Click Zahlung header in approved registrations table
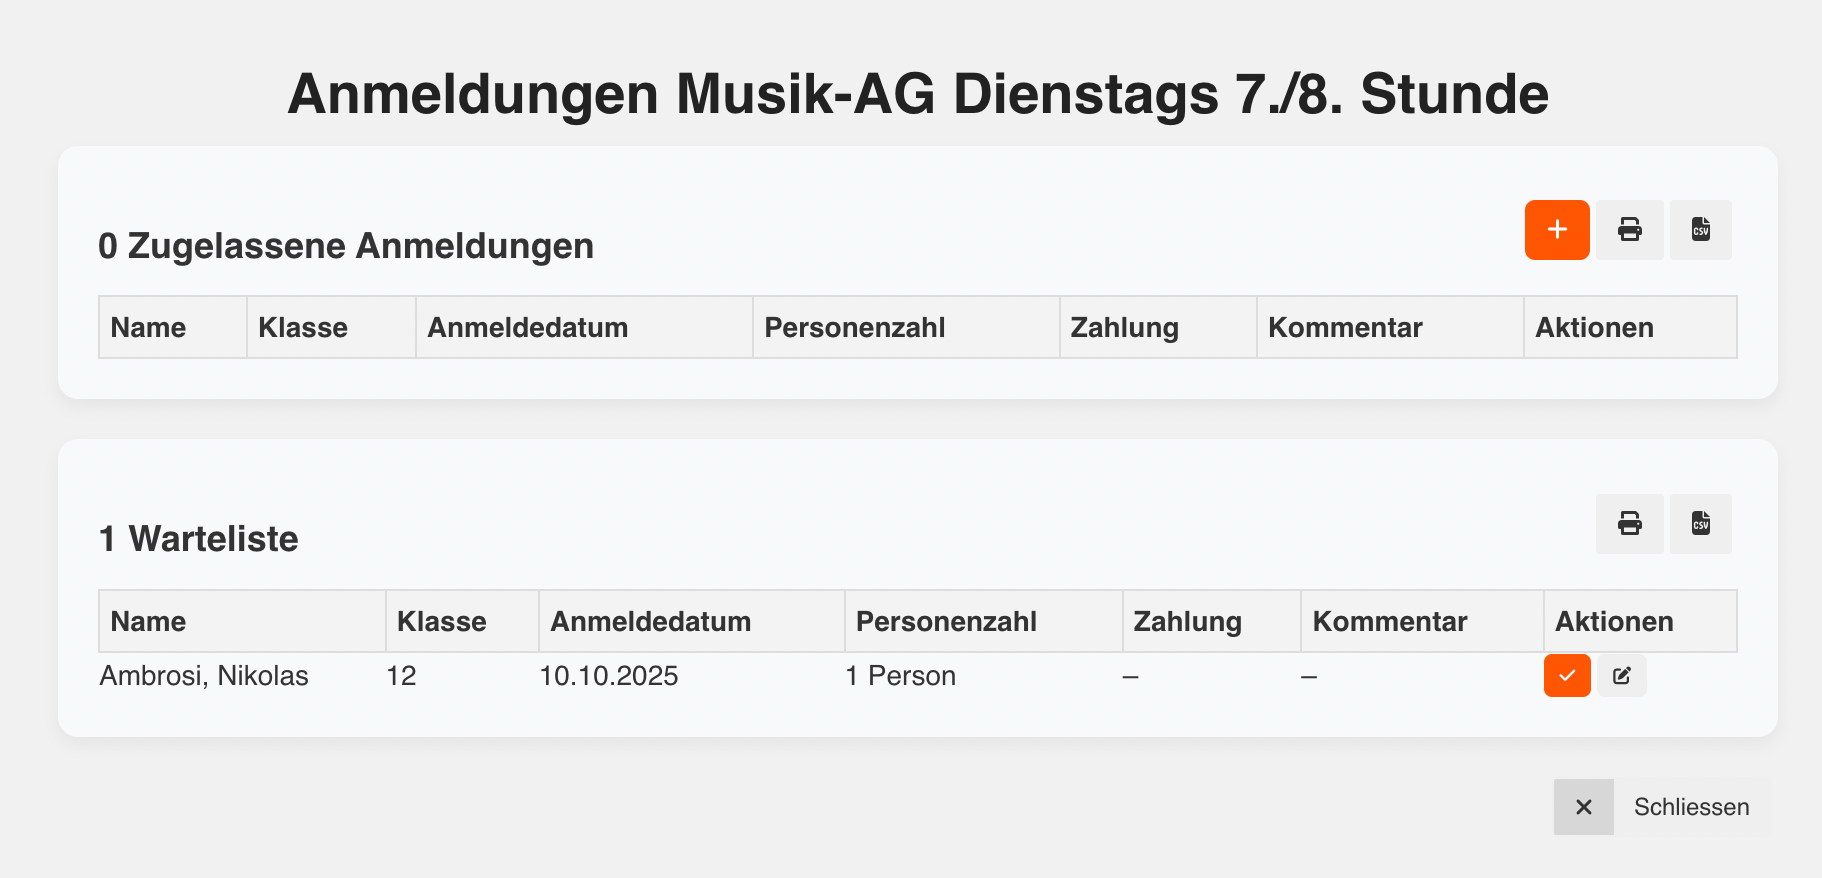The image size is (1822, 878). 1124,328
